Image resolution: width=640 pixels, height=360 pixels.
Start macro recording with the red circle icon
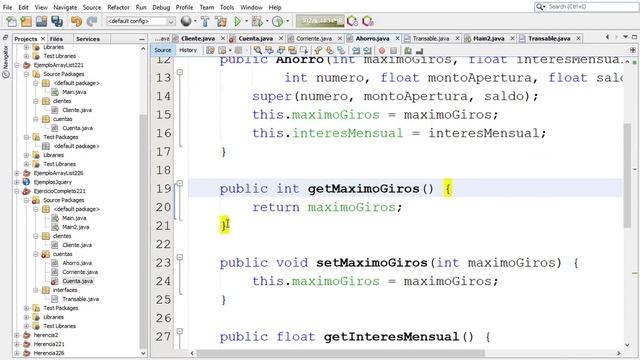click(382, 51)
